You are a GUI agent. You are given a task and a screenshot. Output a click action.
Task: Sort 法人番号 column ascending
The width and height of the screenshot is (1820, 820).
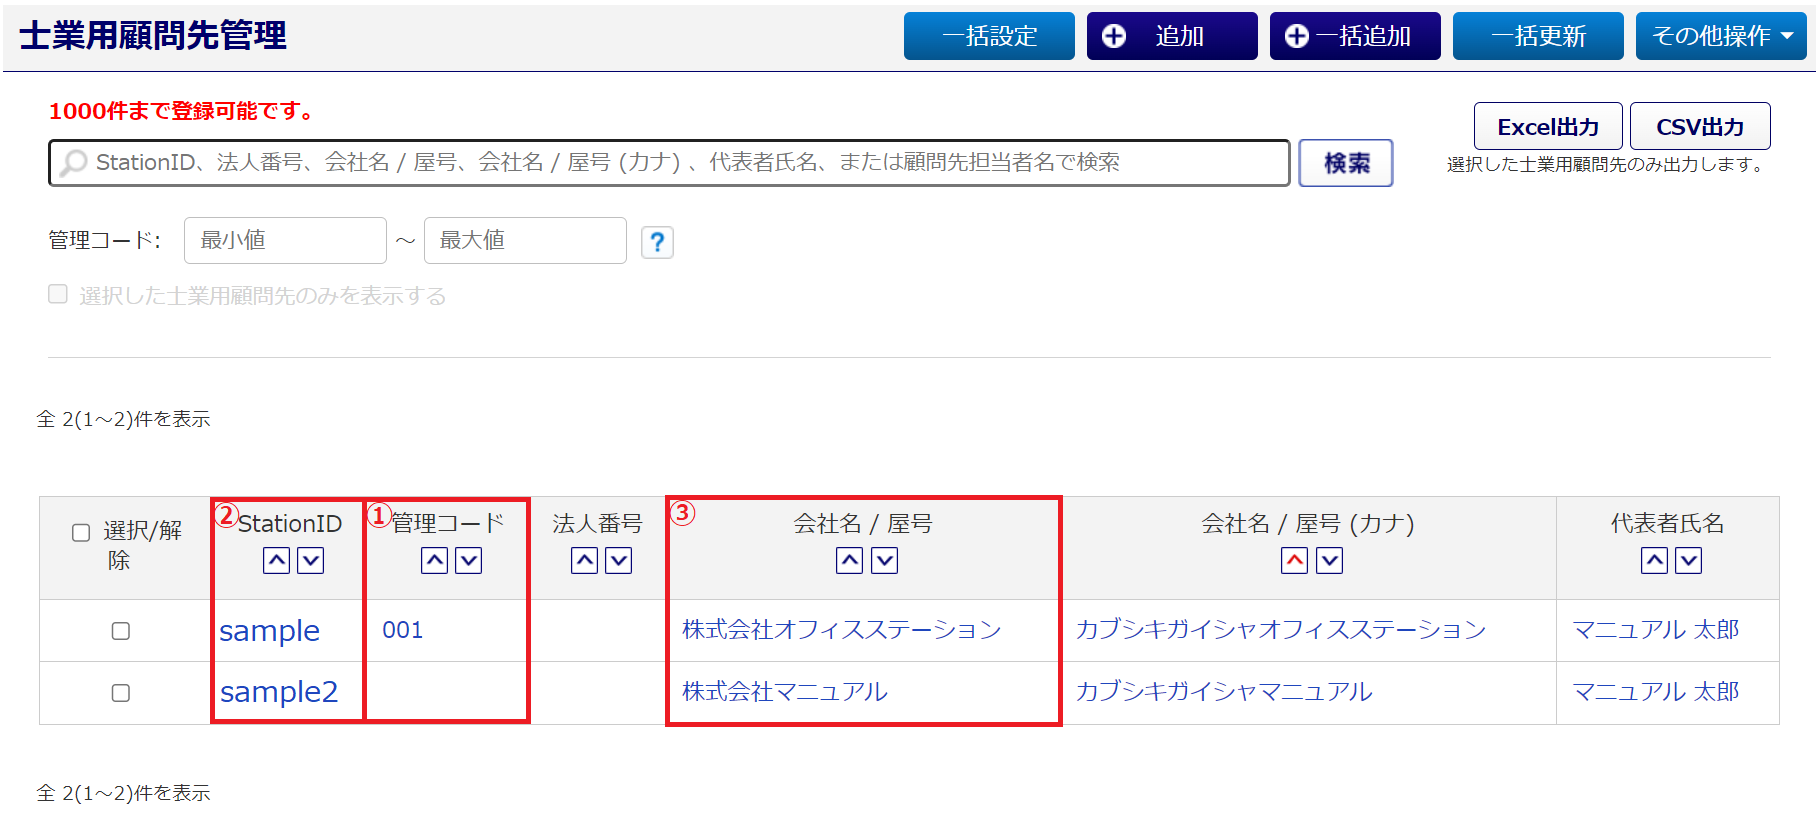coord(585,561)
